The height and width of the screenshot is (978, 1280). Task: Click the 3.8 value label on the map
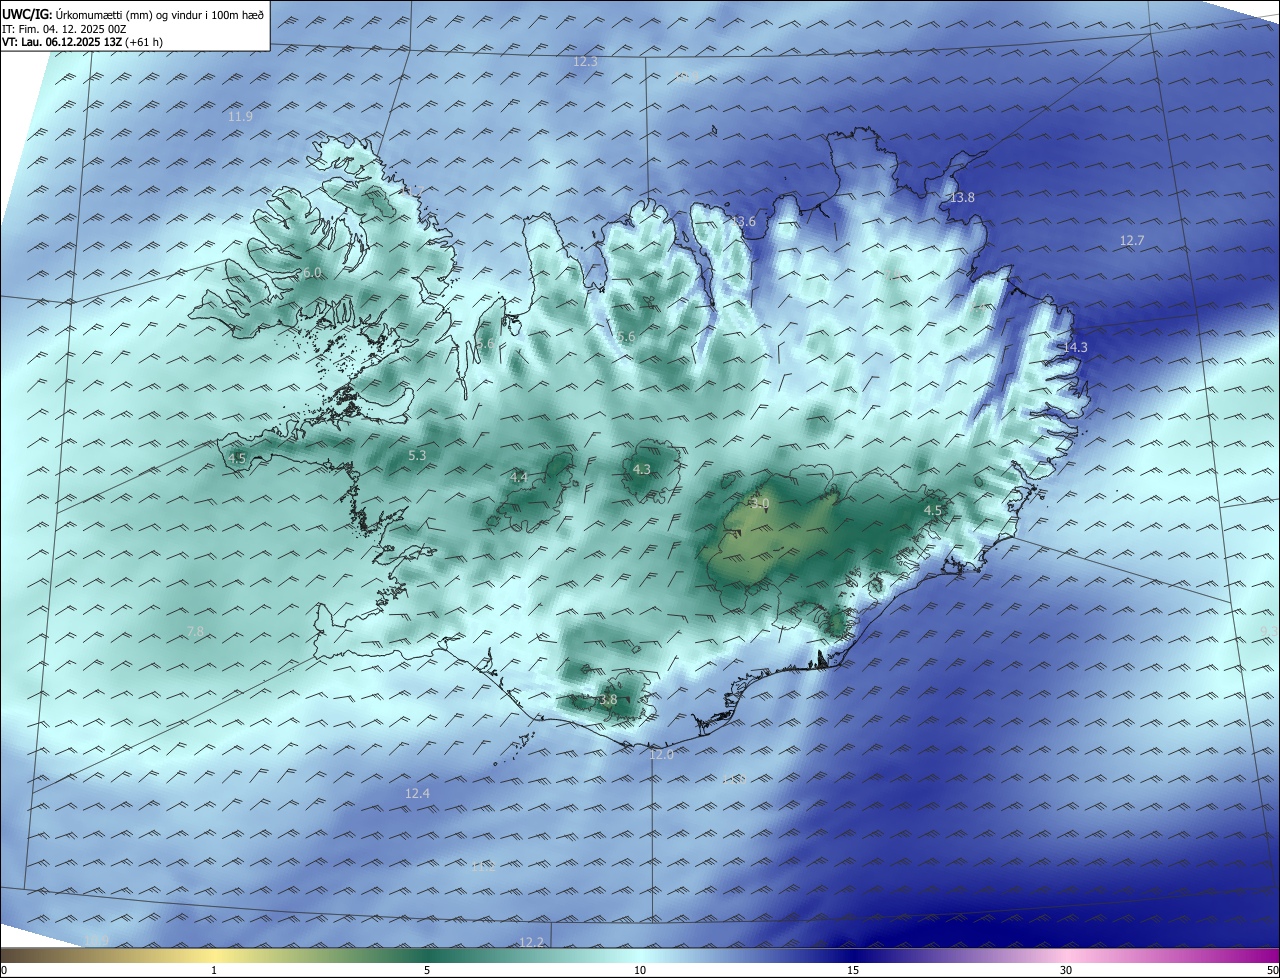coord(608,700)
